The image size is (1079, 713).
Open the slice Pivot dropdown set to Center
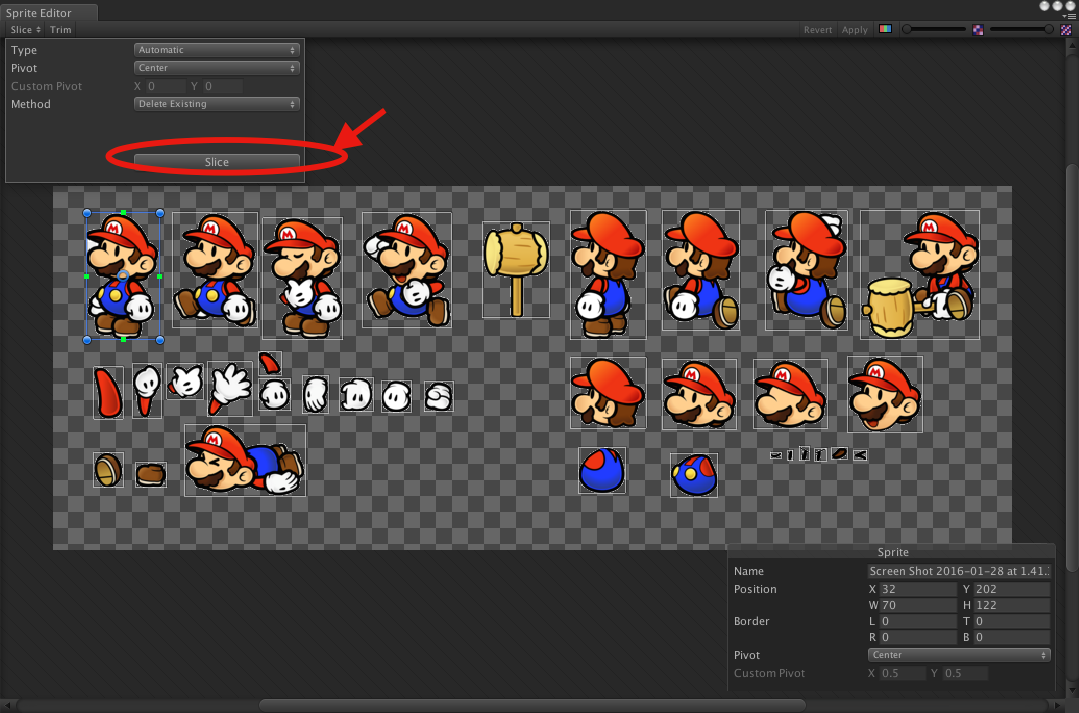pyautogui.click(x=216, y=67)
